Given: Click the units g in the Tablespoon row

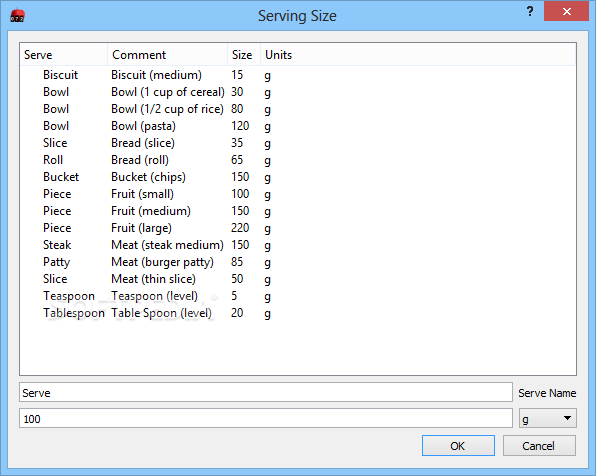Looking at the screenshot, I should (x=268, y=314).
